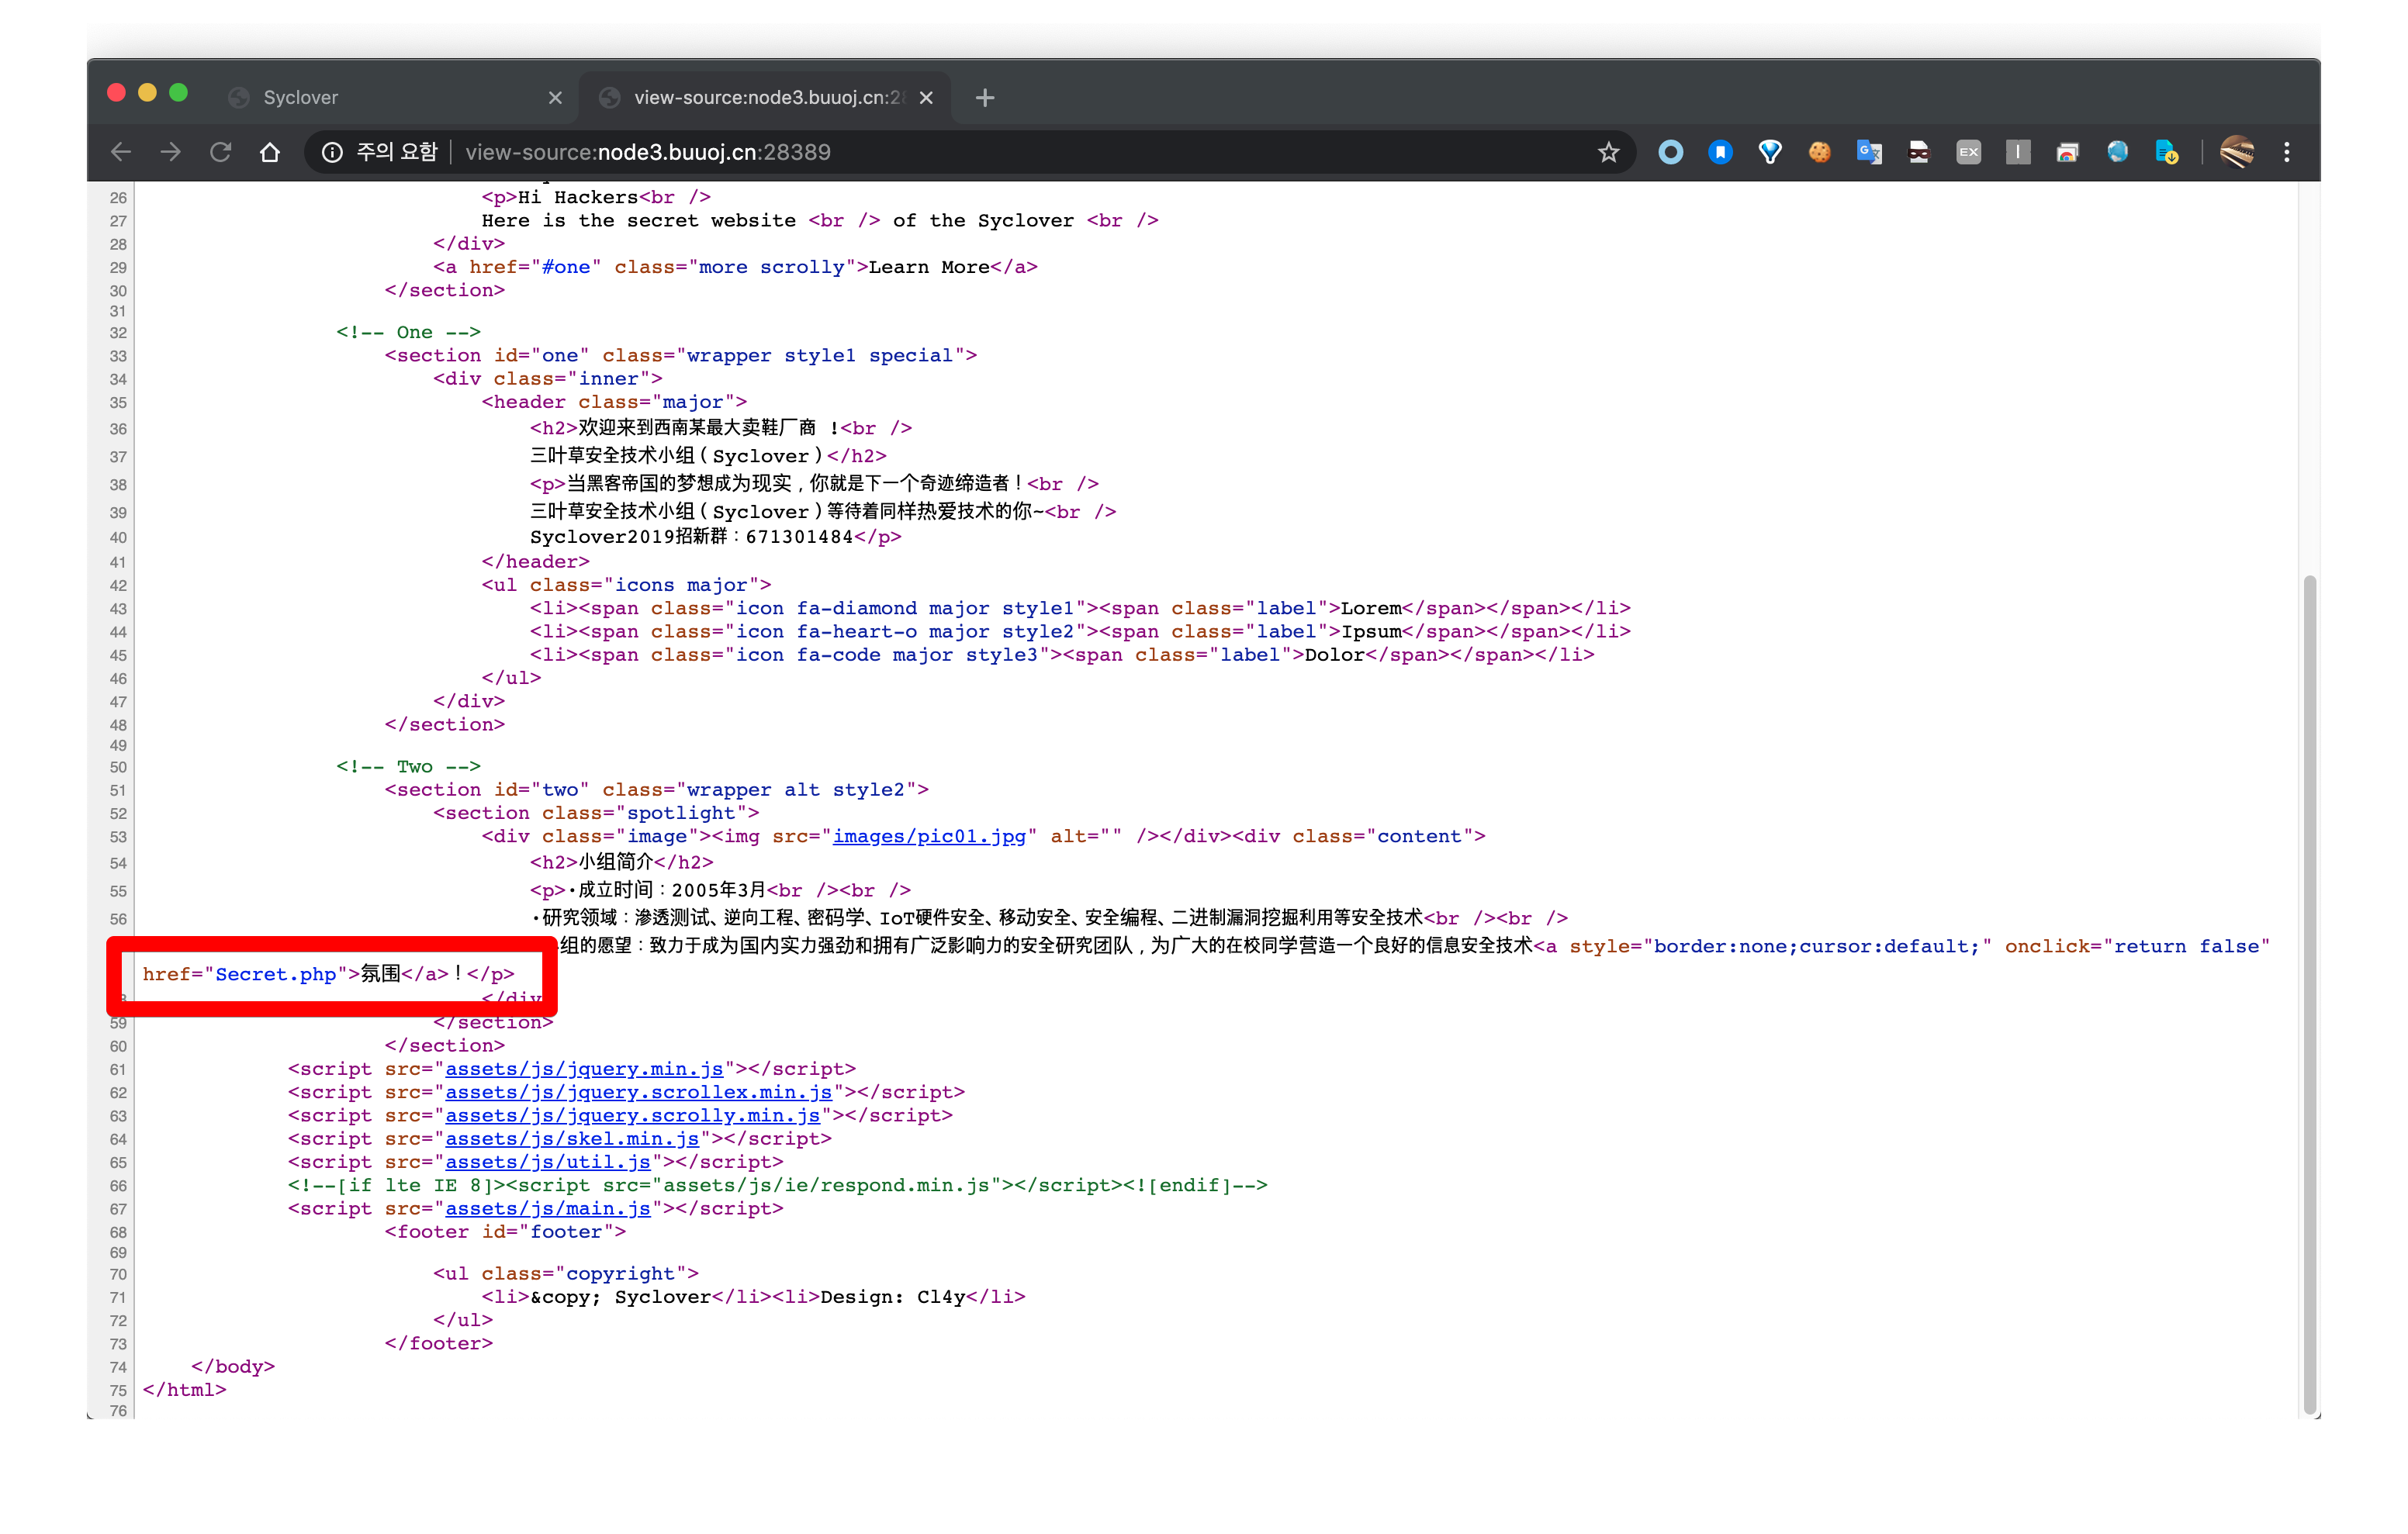Open a new browser tab
2408x1534 pixels.
click(x=985, y=97)
